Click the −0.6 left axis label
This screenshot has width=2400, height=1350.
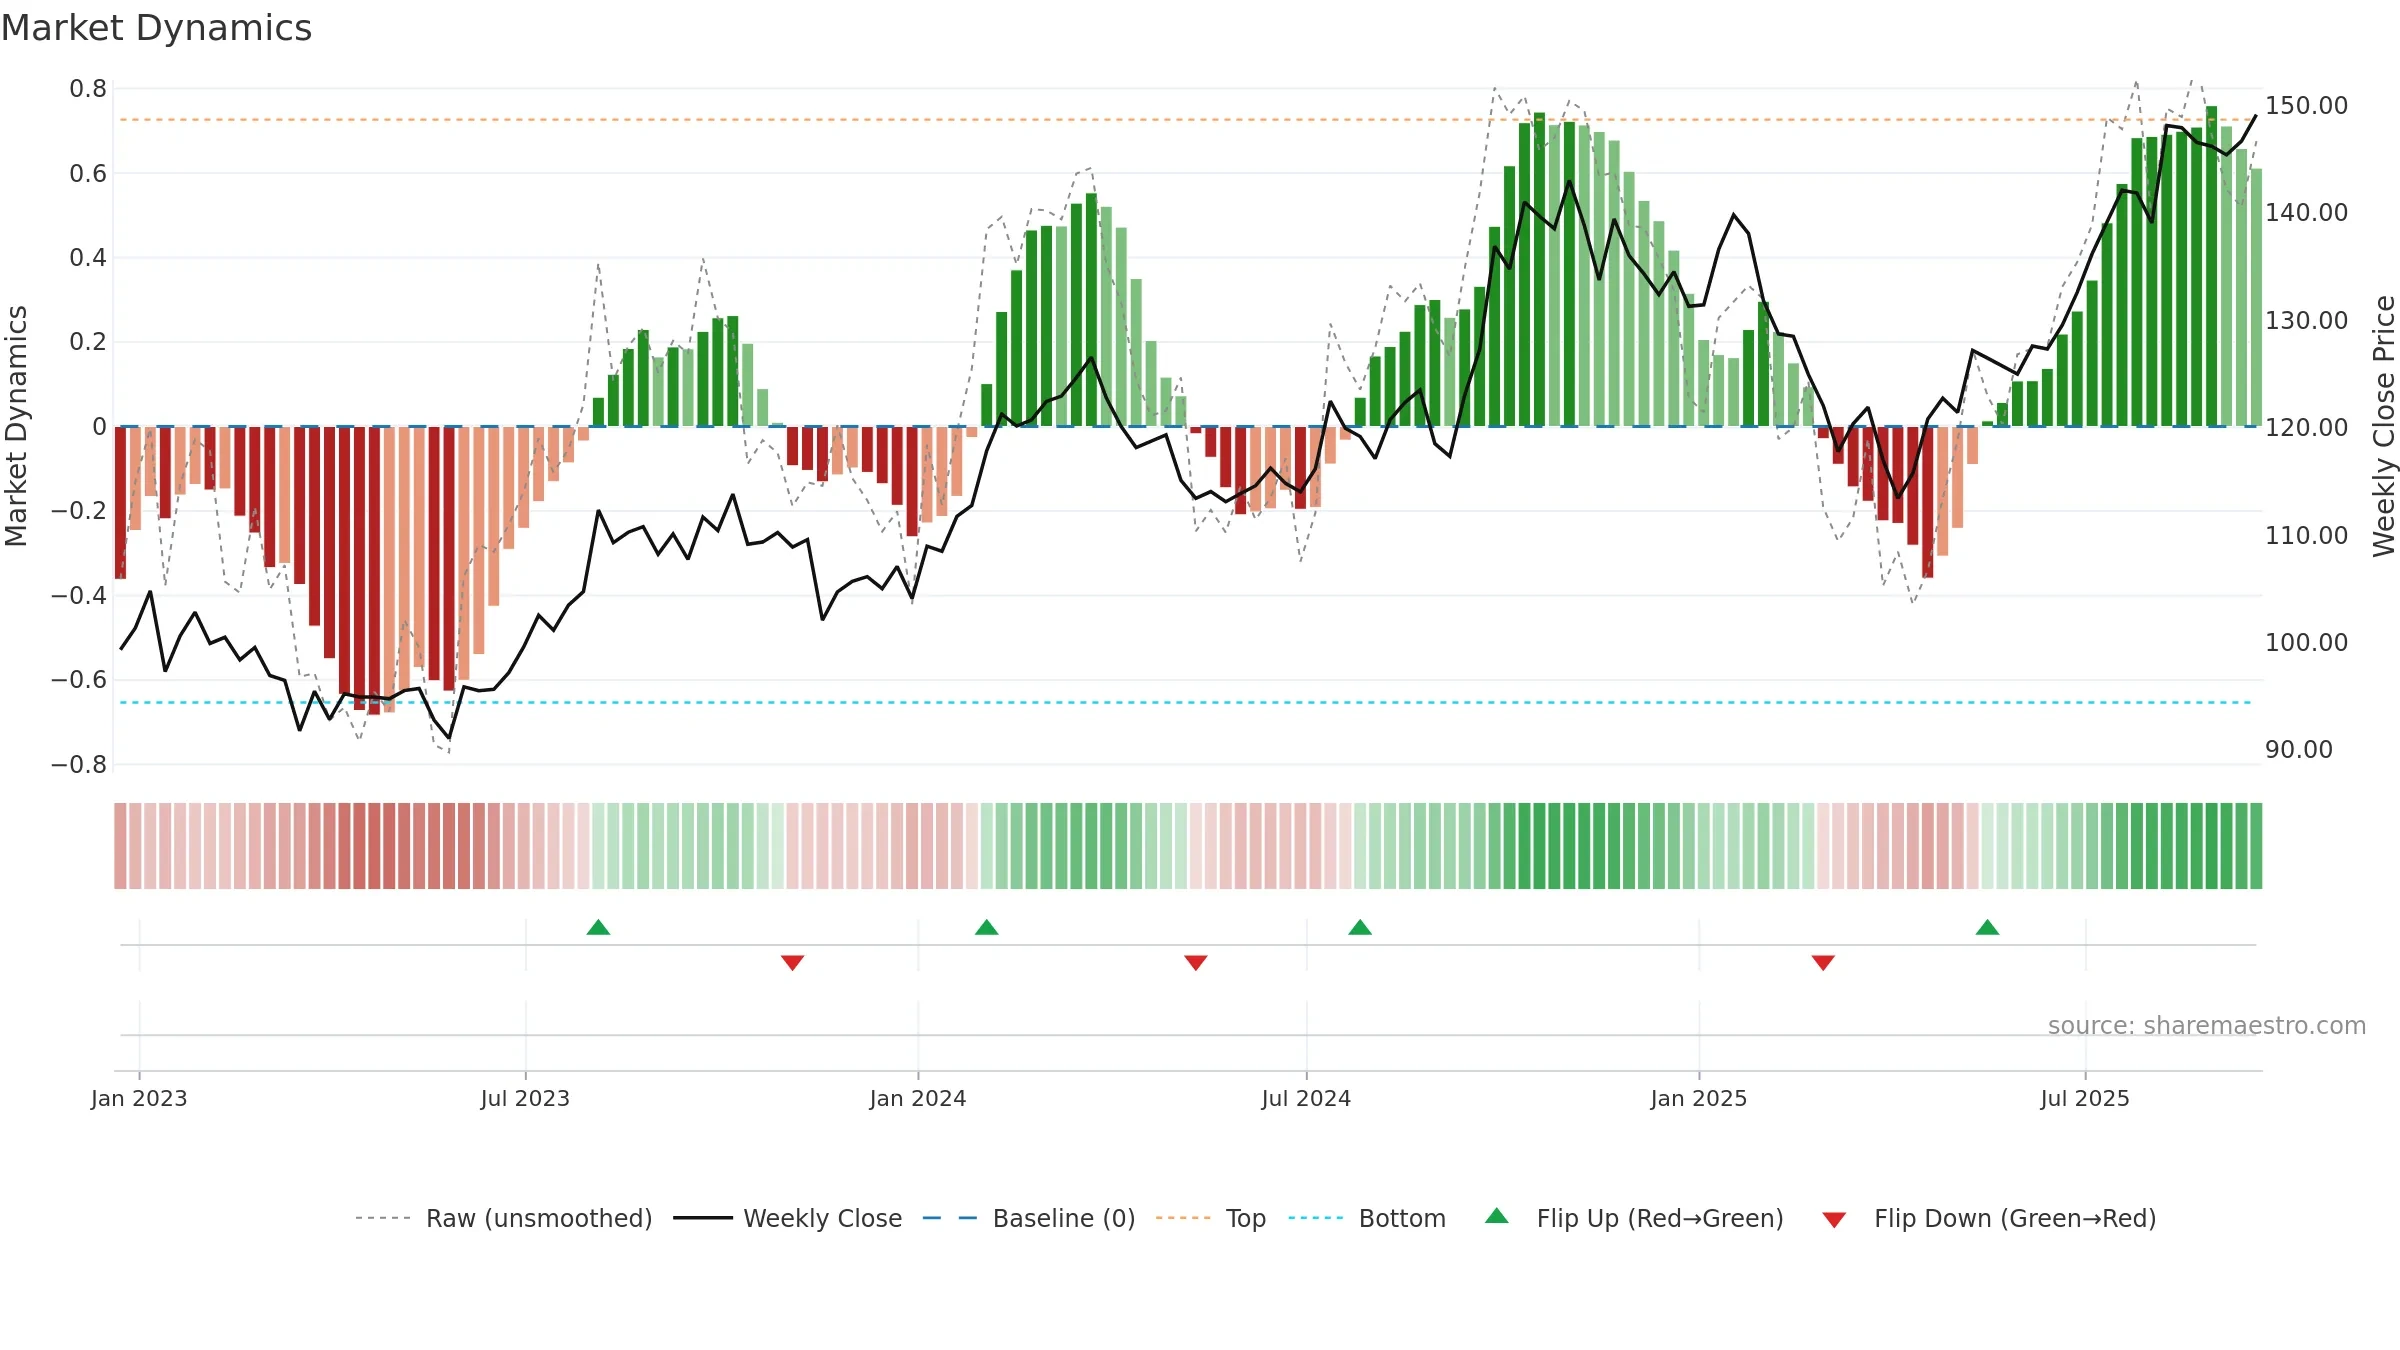79,680
